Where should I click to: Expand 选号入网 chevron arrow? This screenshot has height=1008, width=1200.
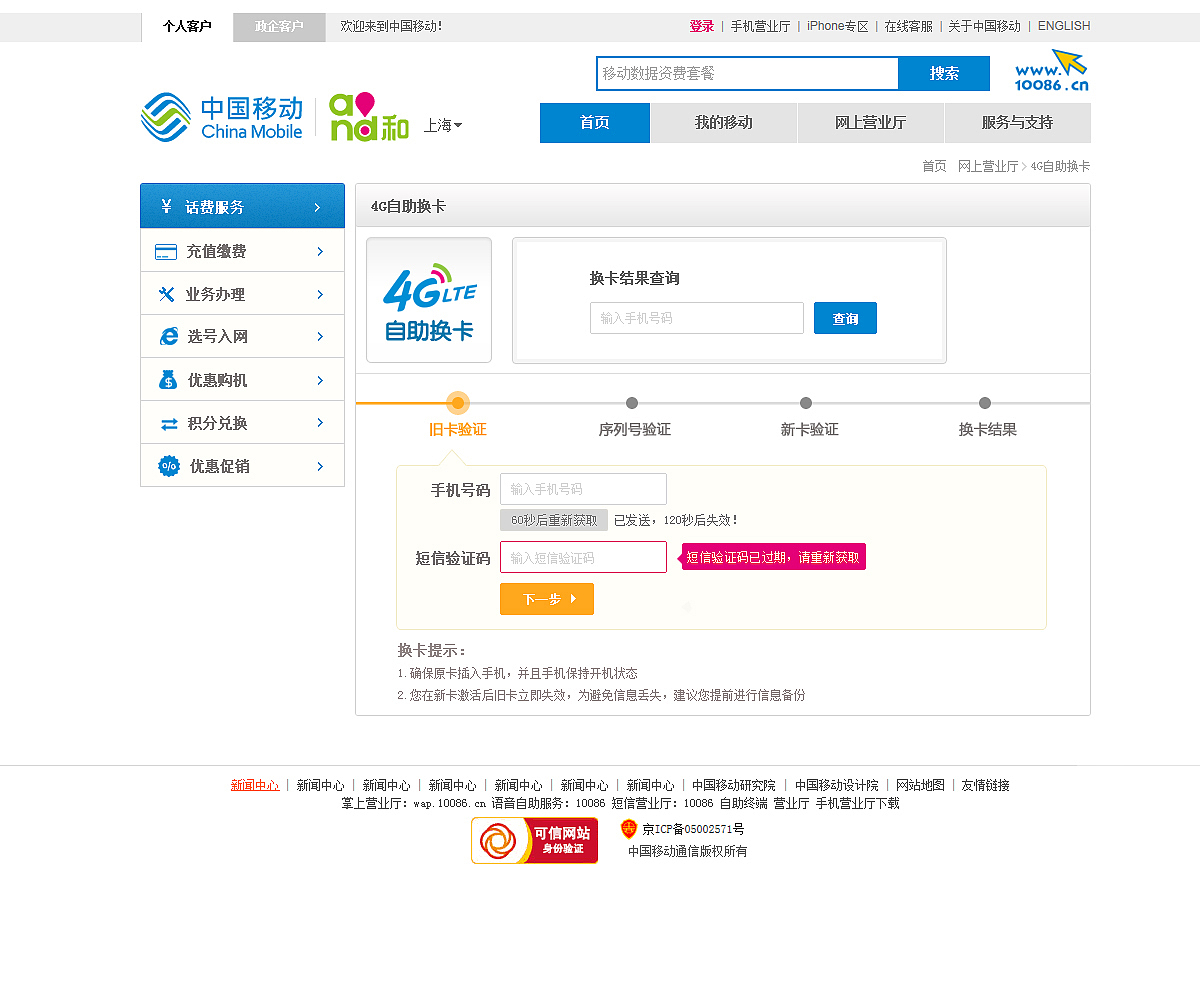pyautogui.click(x=320, y=337)
